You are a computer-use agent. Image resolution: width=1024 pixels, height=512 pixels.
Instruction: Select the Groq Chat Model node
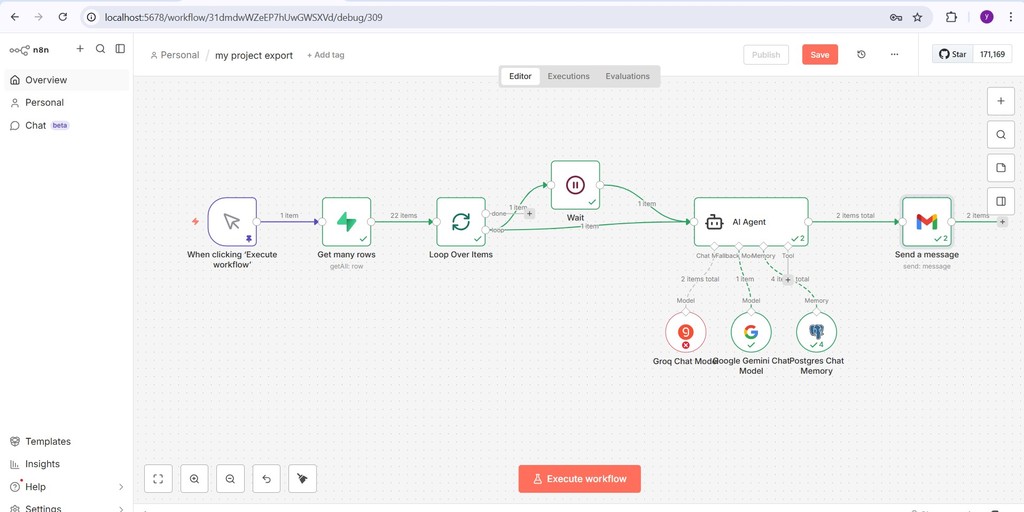click(x=686, y=332)
